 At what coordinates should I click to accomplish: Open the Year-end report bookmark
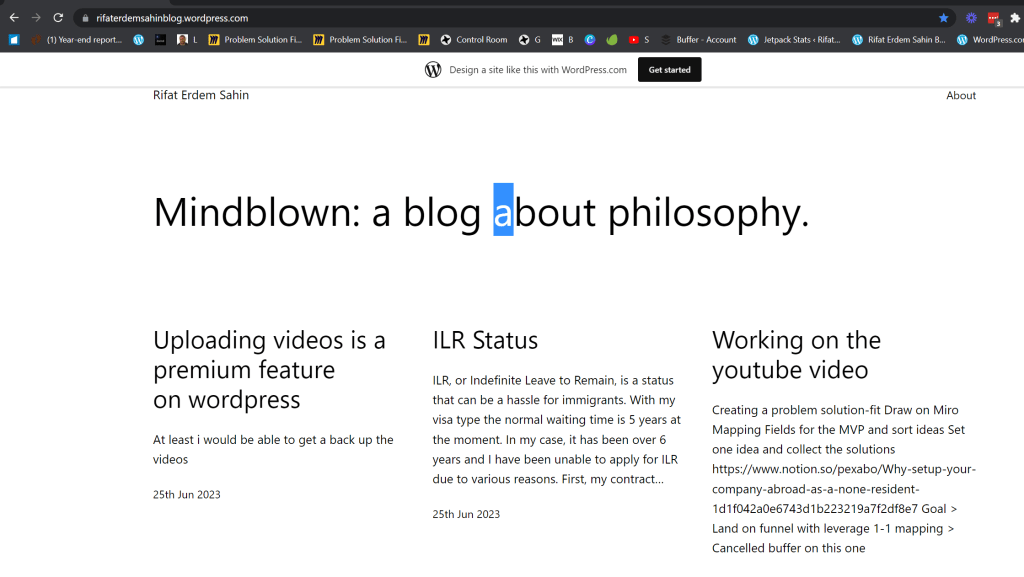pos(77,40)
